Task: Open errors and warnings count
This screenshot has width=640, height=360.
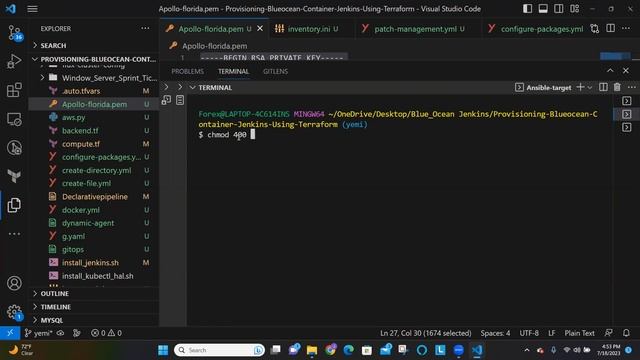Action: click(106, 333)
